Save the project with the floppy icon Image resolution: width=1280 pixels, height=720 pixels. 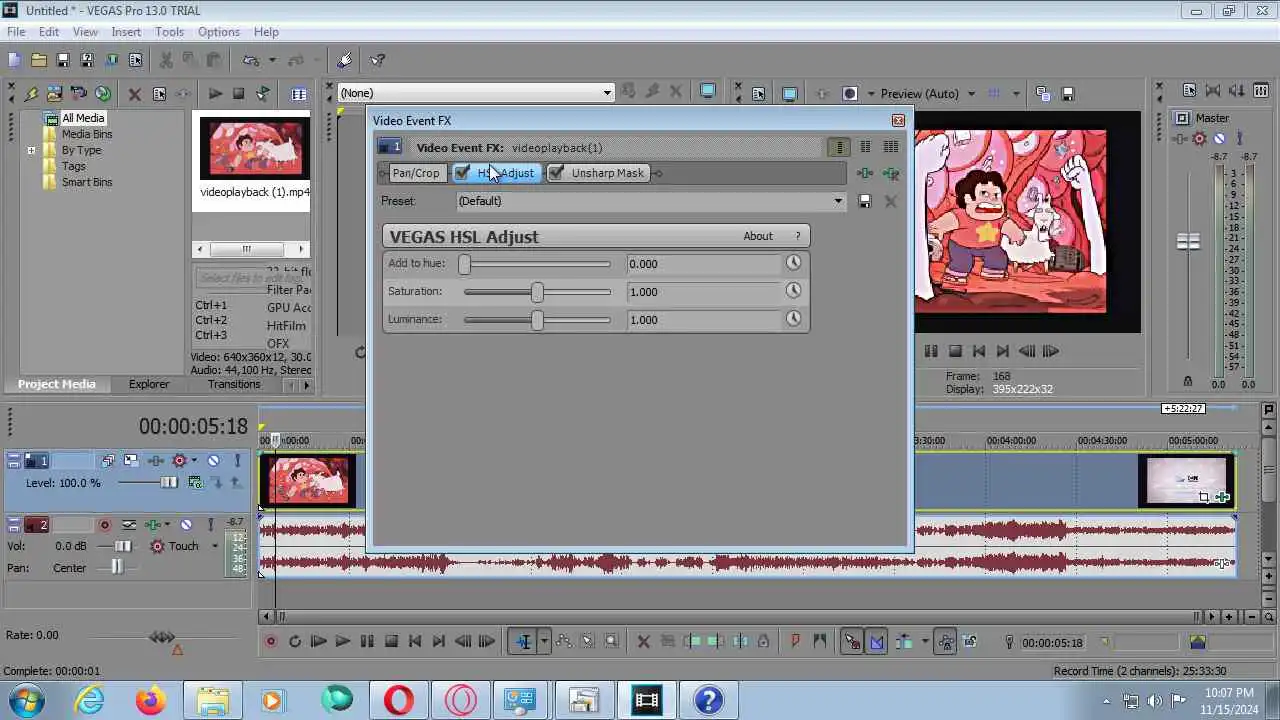pyautogui.click(x=62, y=60)
